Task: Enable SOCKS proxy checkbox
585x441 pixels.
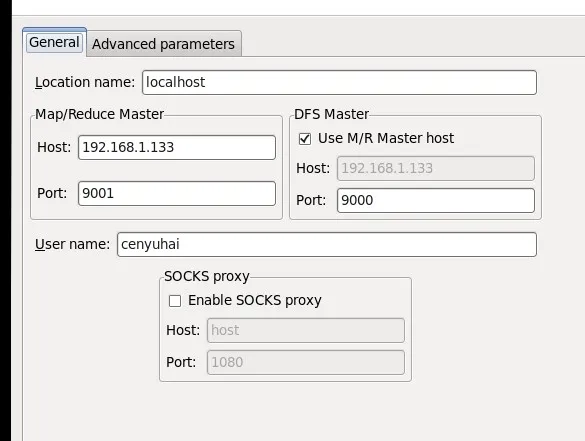Action: click(175, 301)
